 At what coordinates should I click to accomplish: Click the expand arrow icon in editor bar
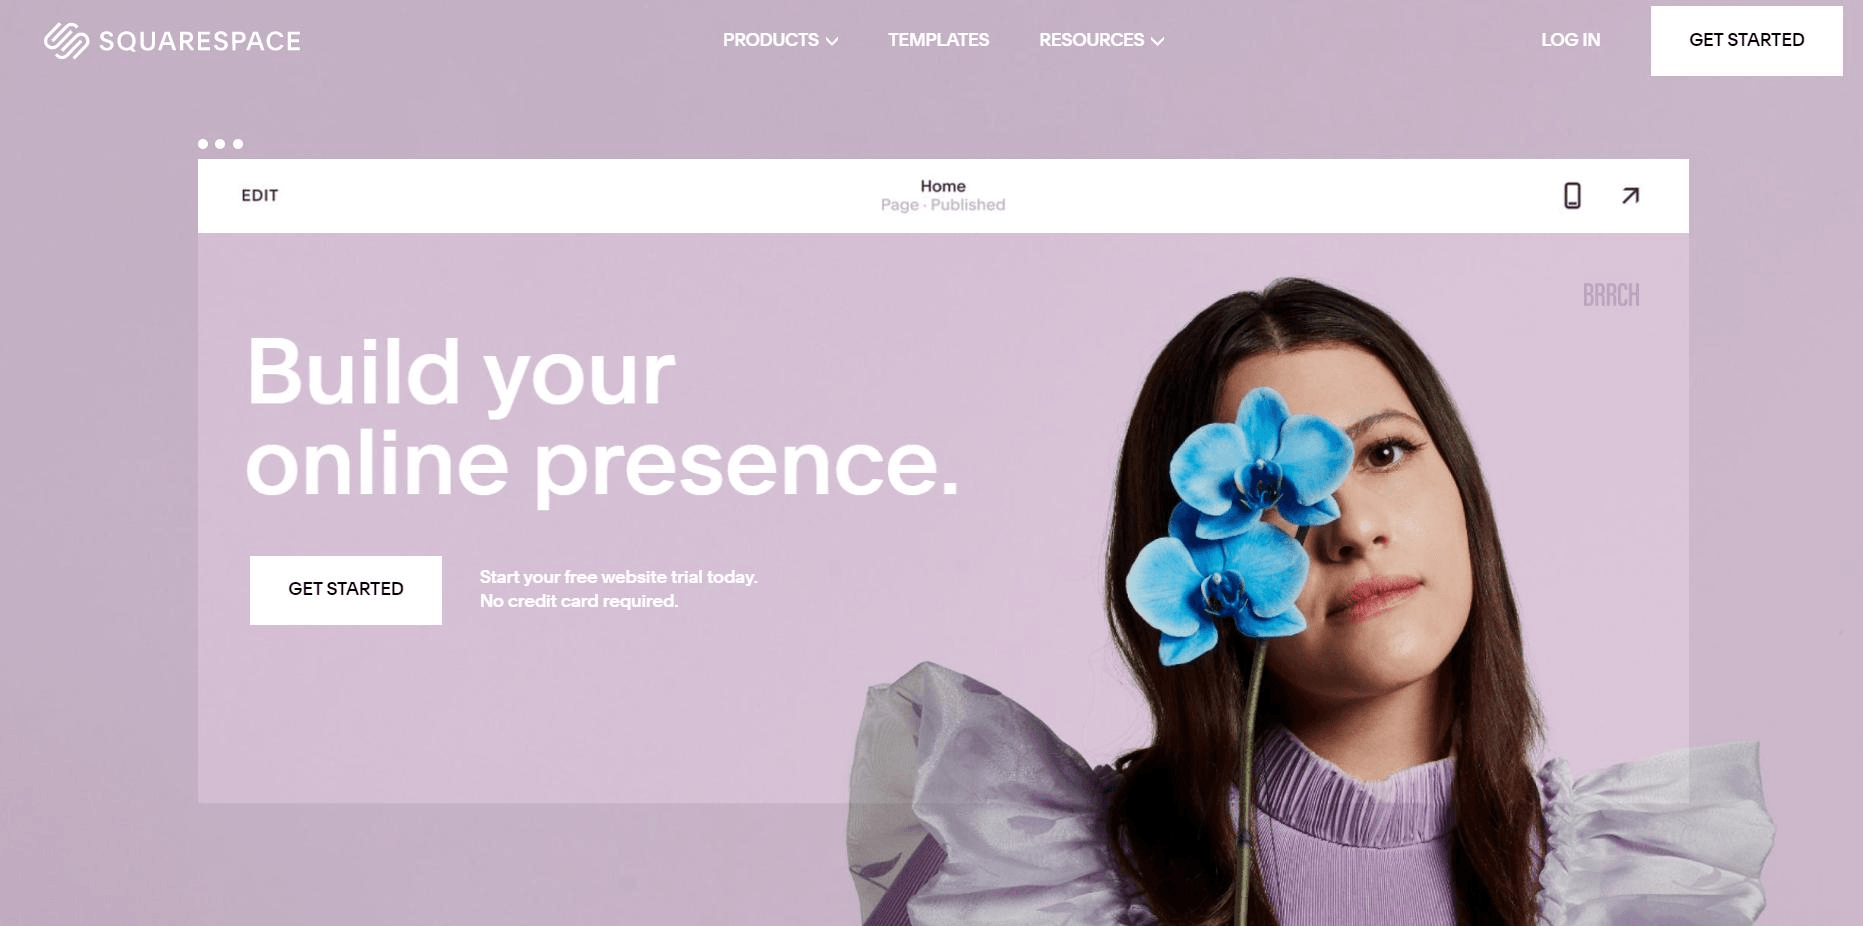(1630, 195)
